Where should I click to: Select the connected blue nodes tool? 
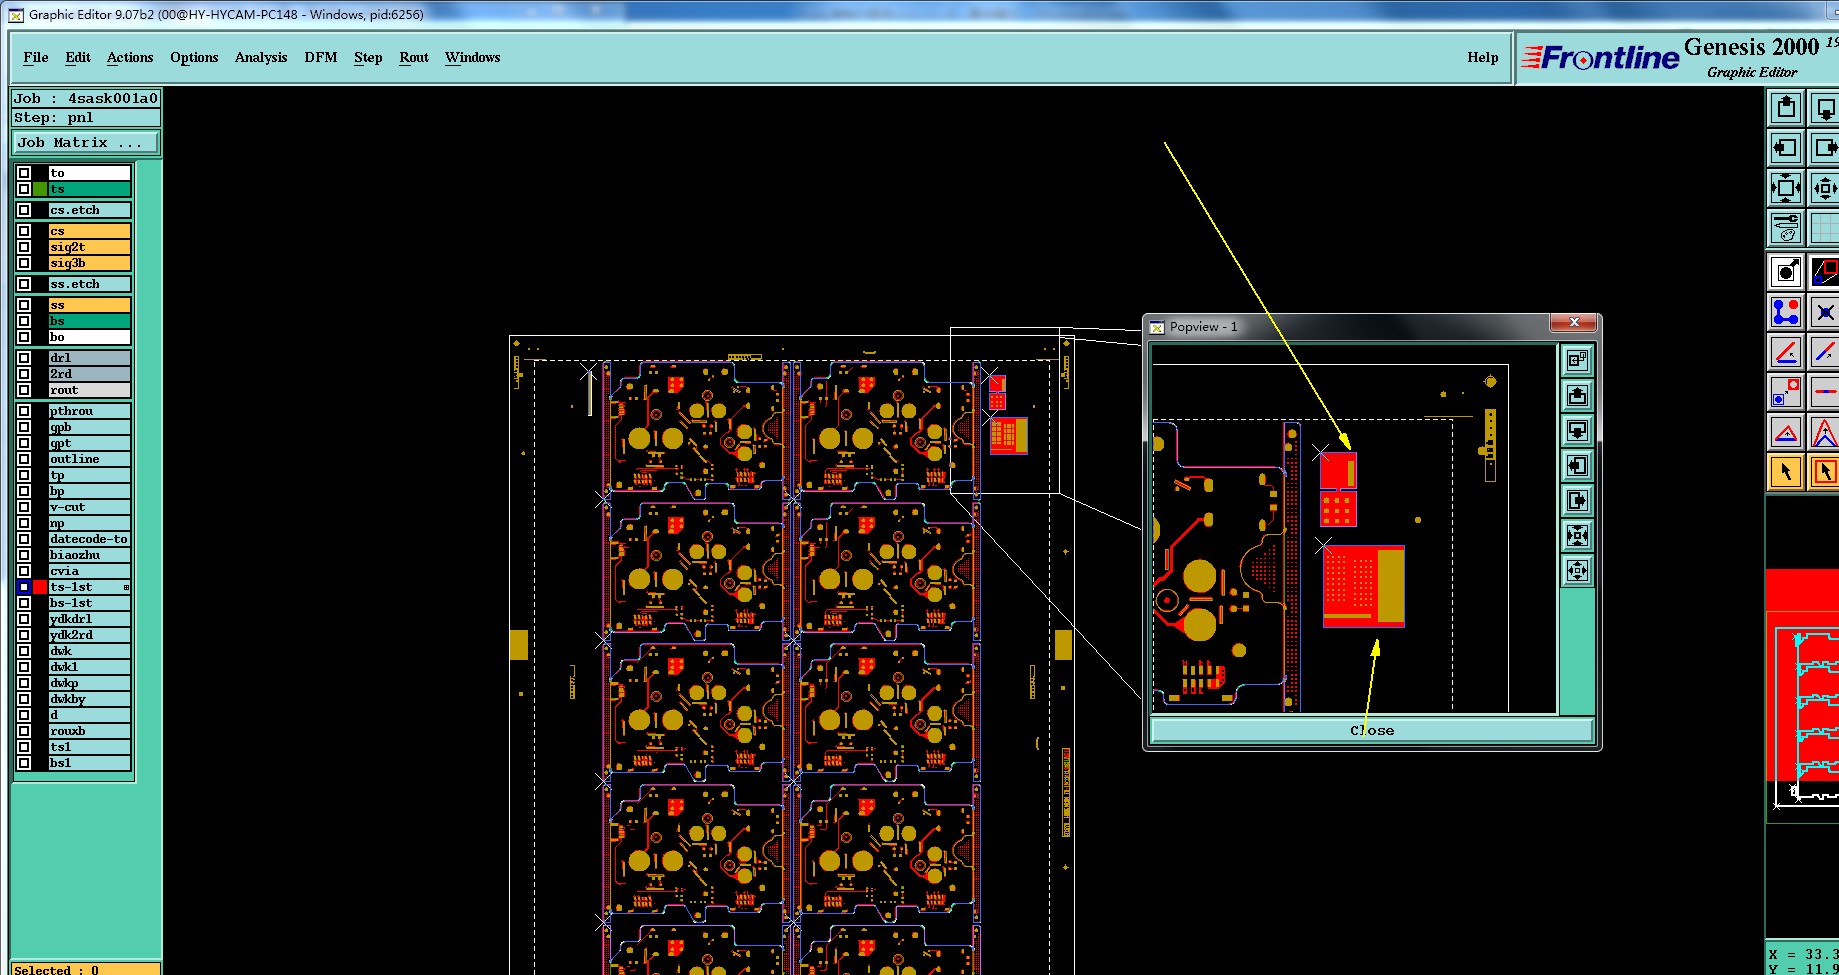pyautogui.click(x=1785, y=312)
